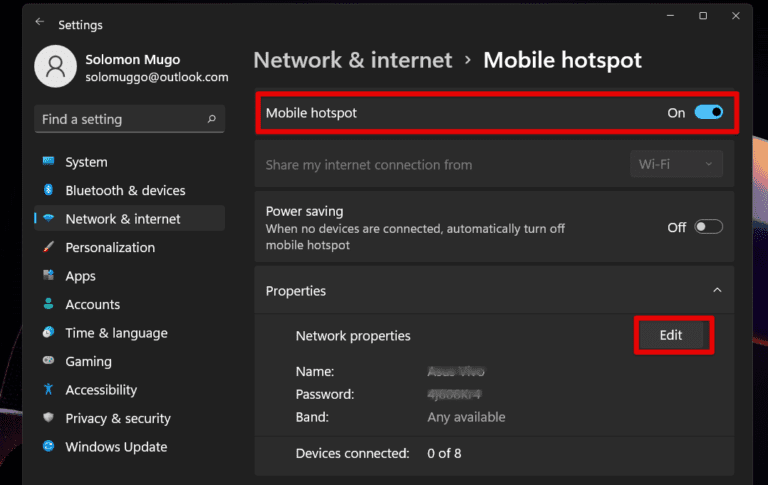Open the Wi-Fi connection sharing dropdown
Screen dimensions: 768x485
676,164
